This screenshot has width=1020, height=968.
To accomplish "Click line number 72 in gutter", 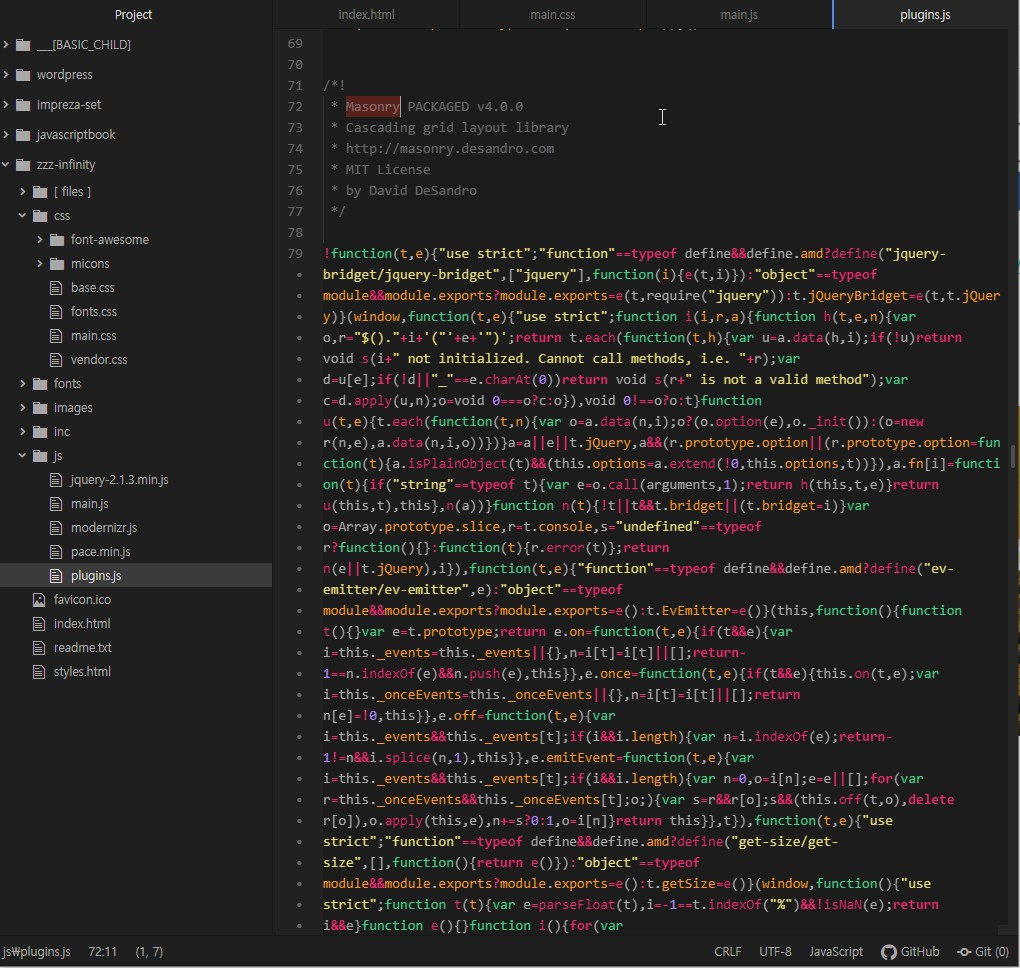I will pyautogui.click(x=295, y=107).
